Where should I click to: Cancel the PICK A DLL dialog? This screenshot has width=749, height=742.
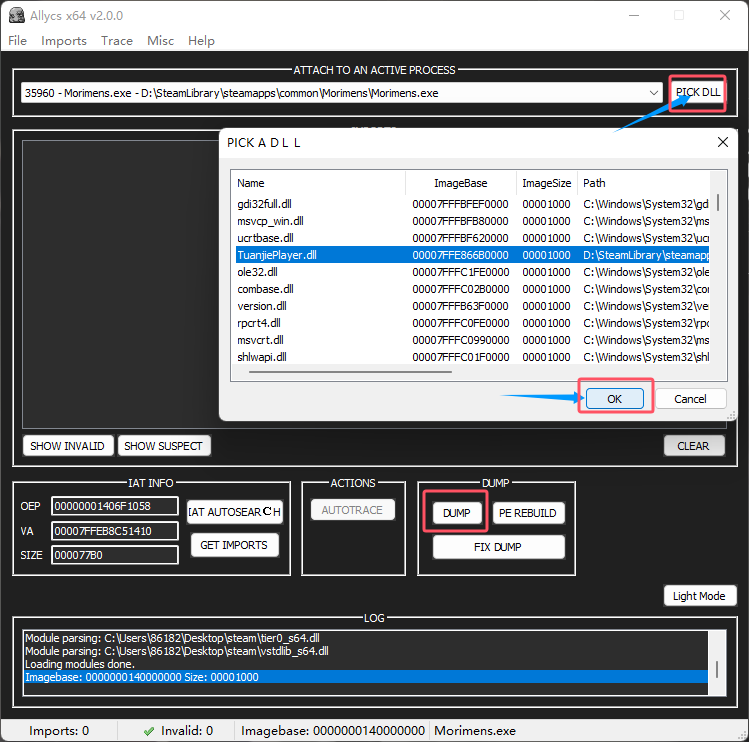(x=690, y=399)
